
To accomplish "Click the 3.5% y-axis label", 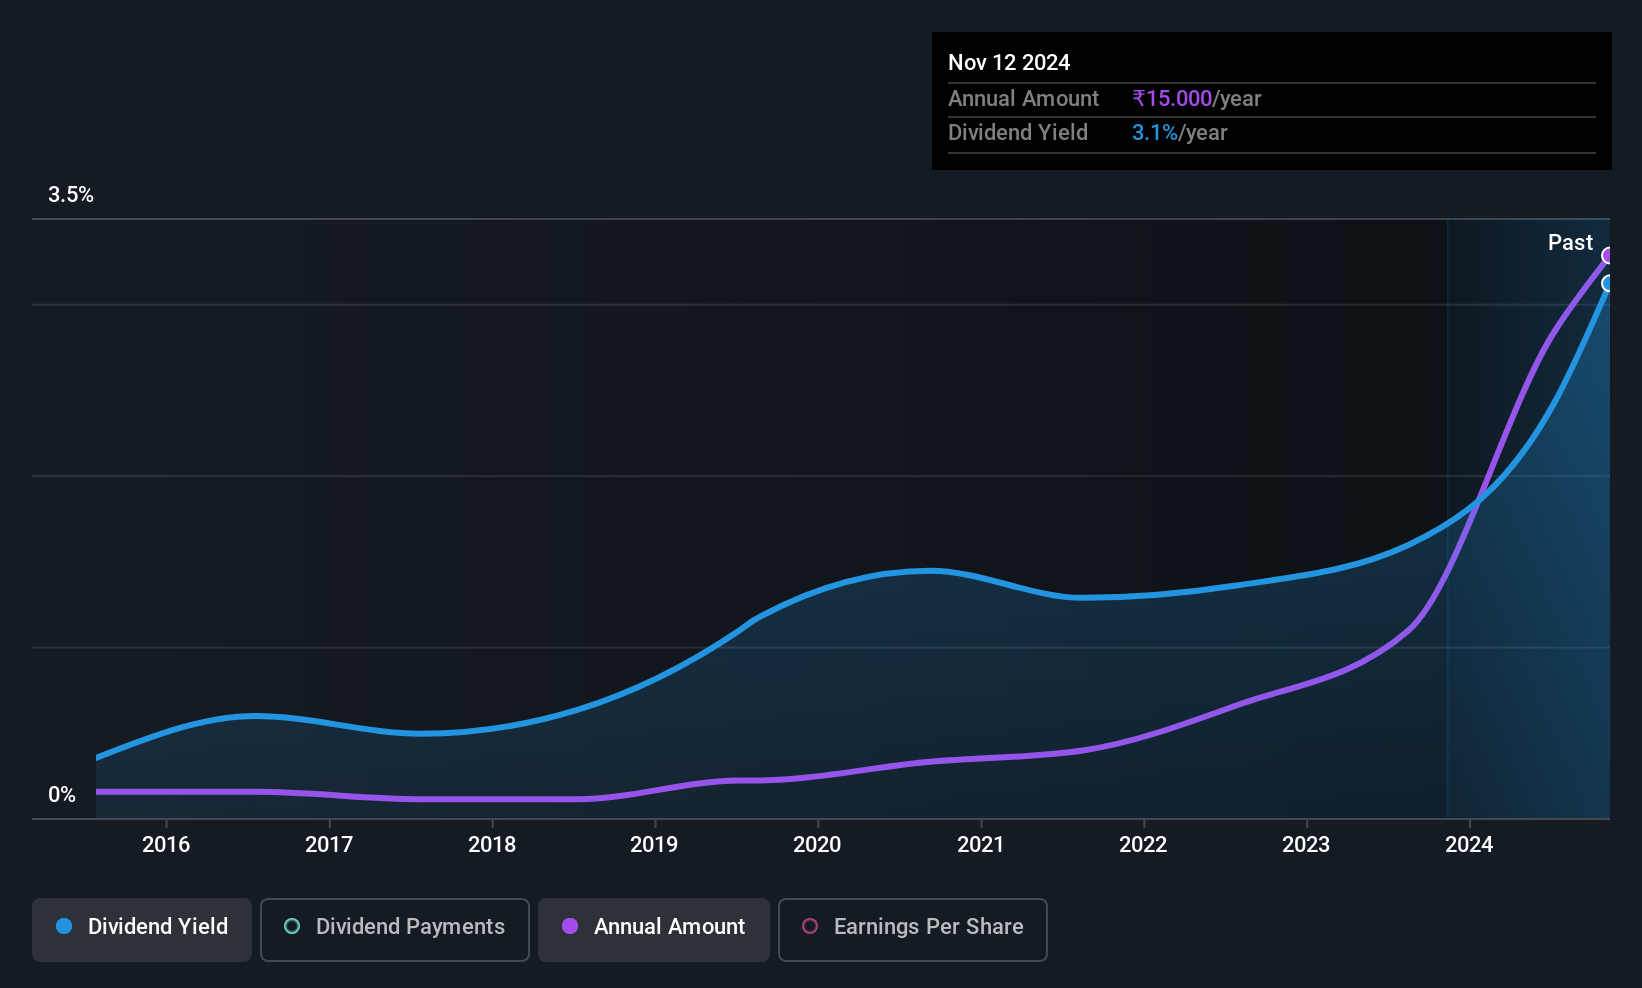I will [71, 195].
